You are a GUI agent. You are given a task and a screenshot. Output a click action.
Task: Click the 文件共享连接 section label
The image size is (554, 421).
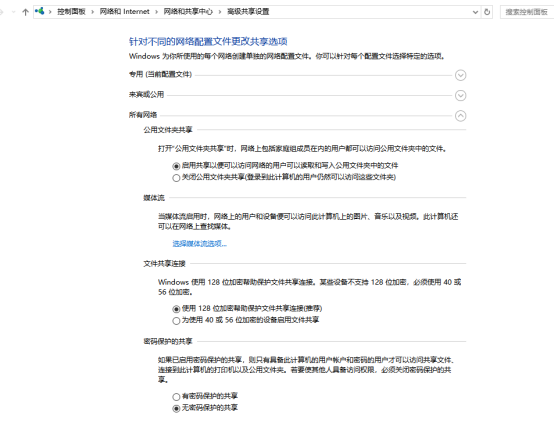click(x=164, y=263)
